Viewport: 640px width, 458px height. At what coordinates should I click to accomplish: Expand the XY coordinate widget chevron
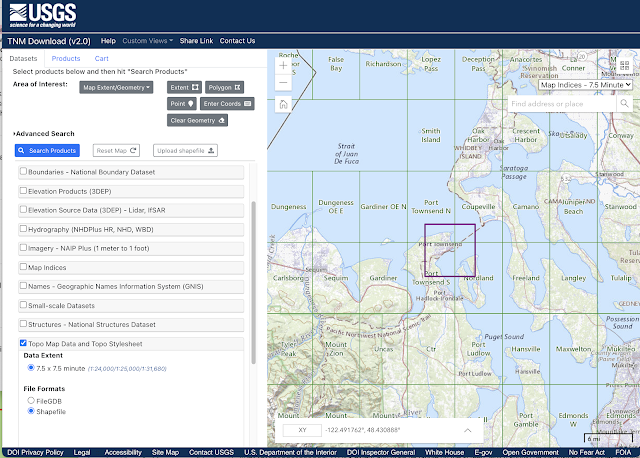click(468, 430)
